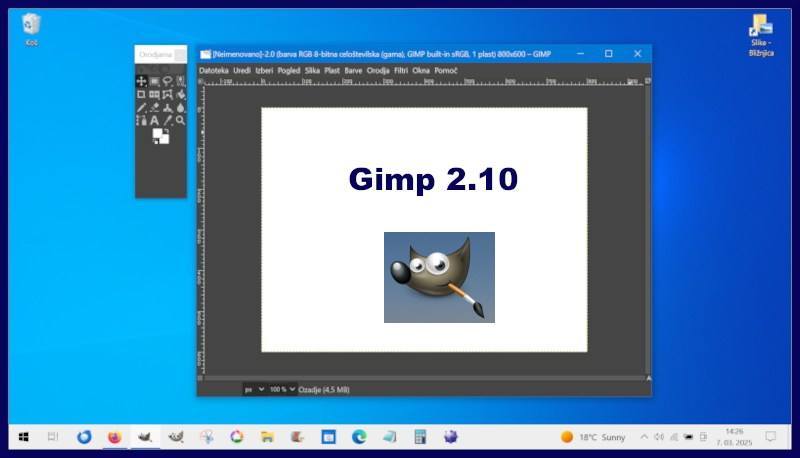Open the Datoteka menu
Screen dimensions: 800x458
click(x=214, y=70)
